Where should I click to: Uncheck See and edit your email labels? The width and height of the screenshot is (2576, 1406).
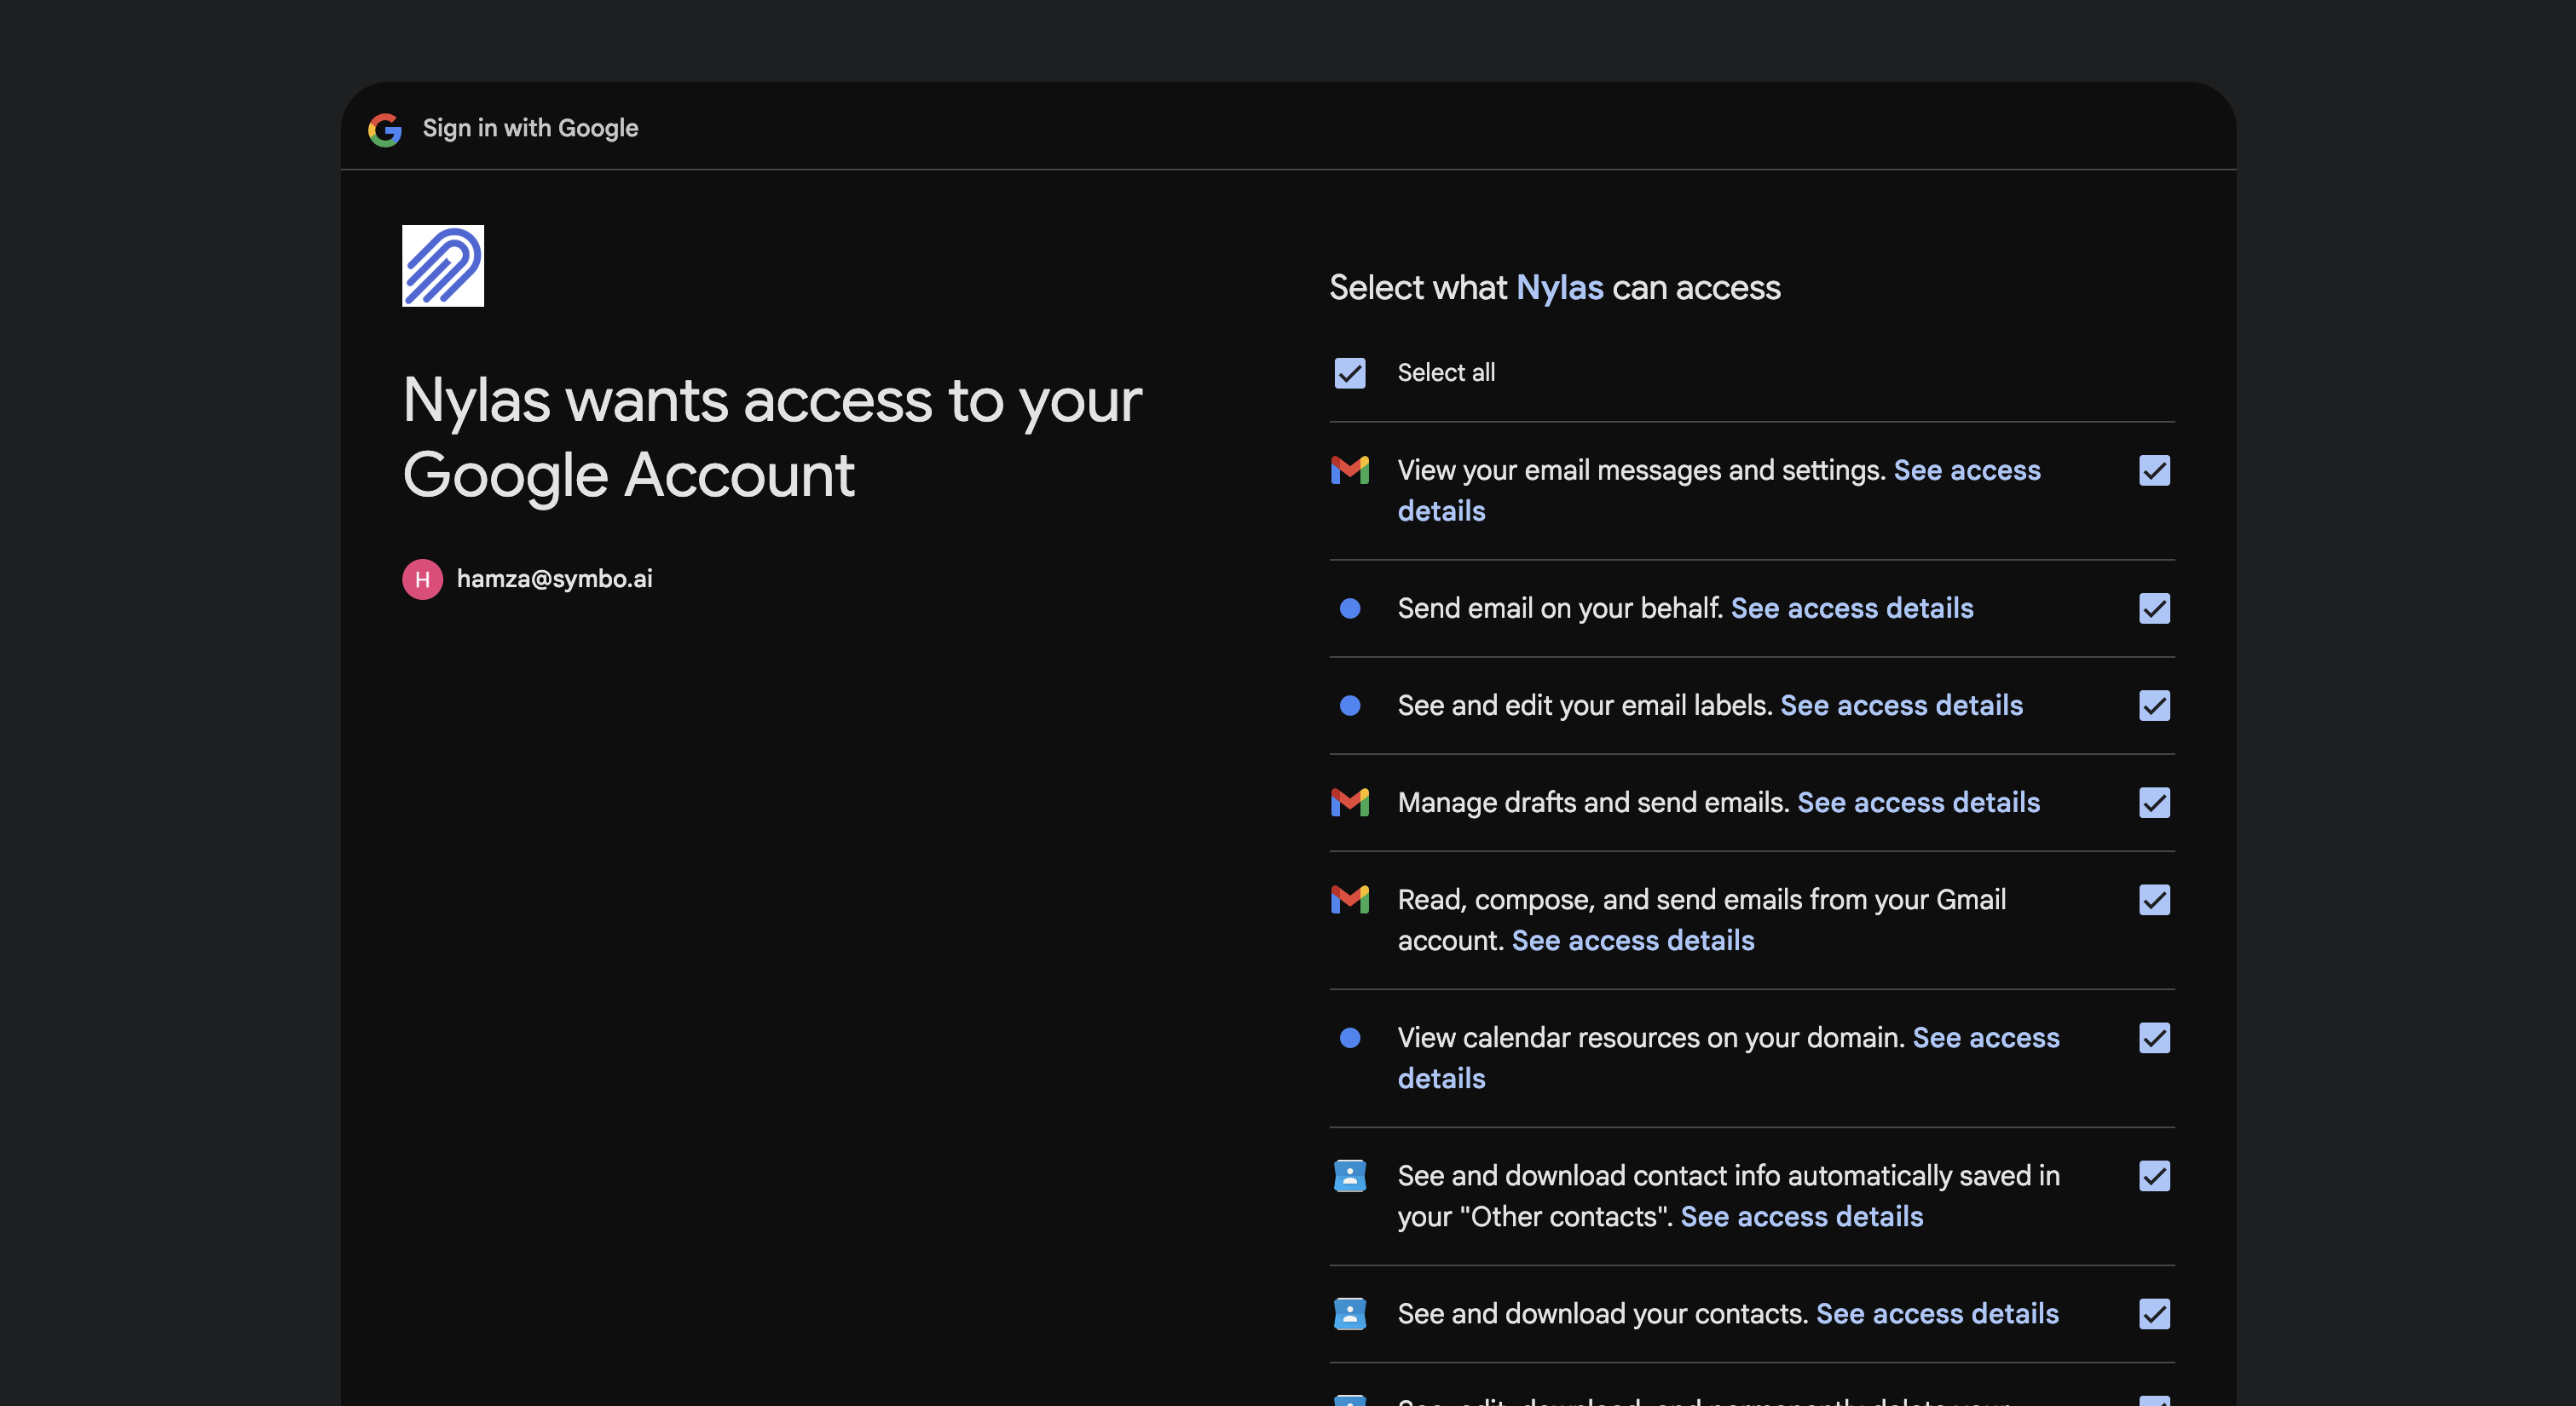click(x=2155, y=706)
